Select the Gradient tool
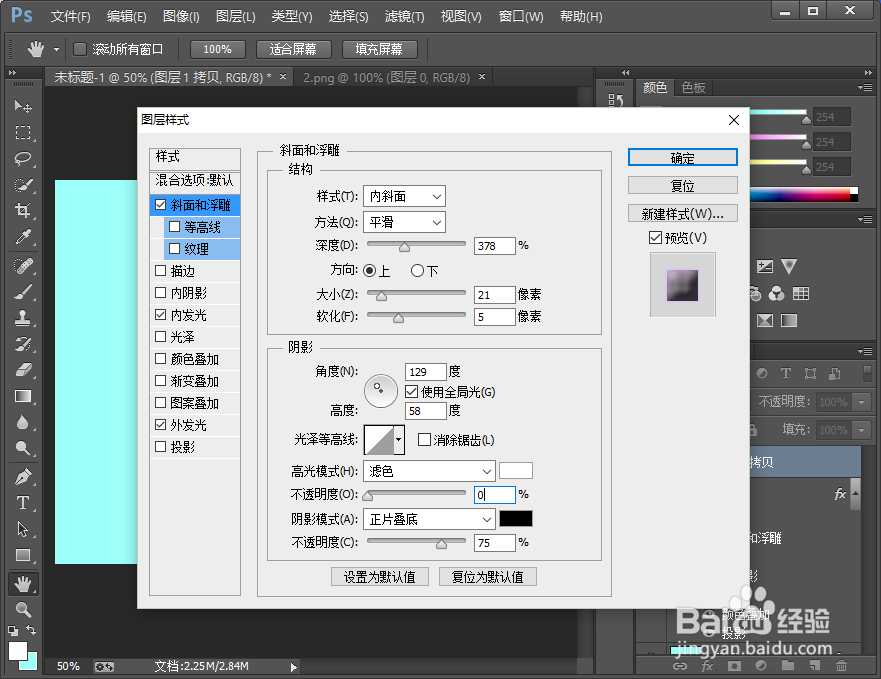The image size is (881, 679). [x=23, y=396]
